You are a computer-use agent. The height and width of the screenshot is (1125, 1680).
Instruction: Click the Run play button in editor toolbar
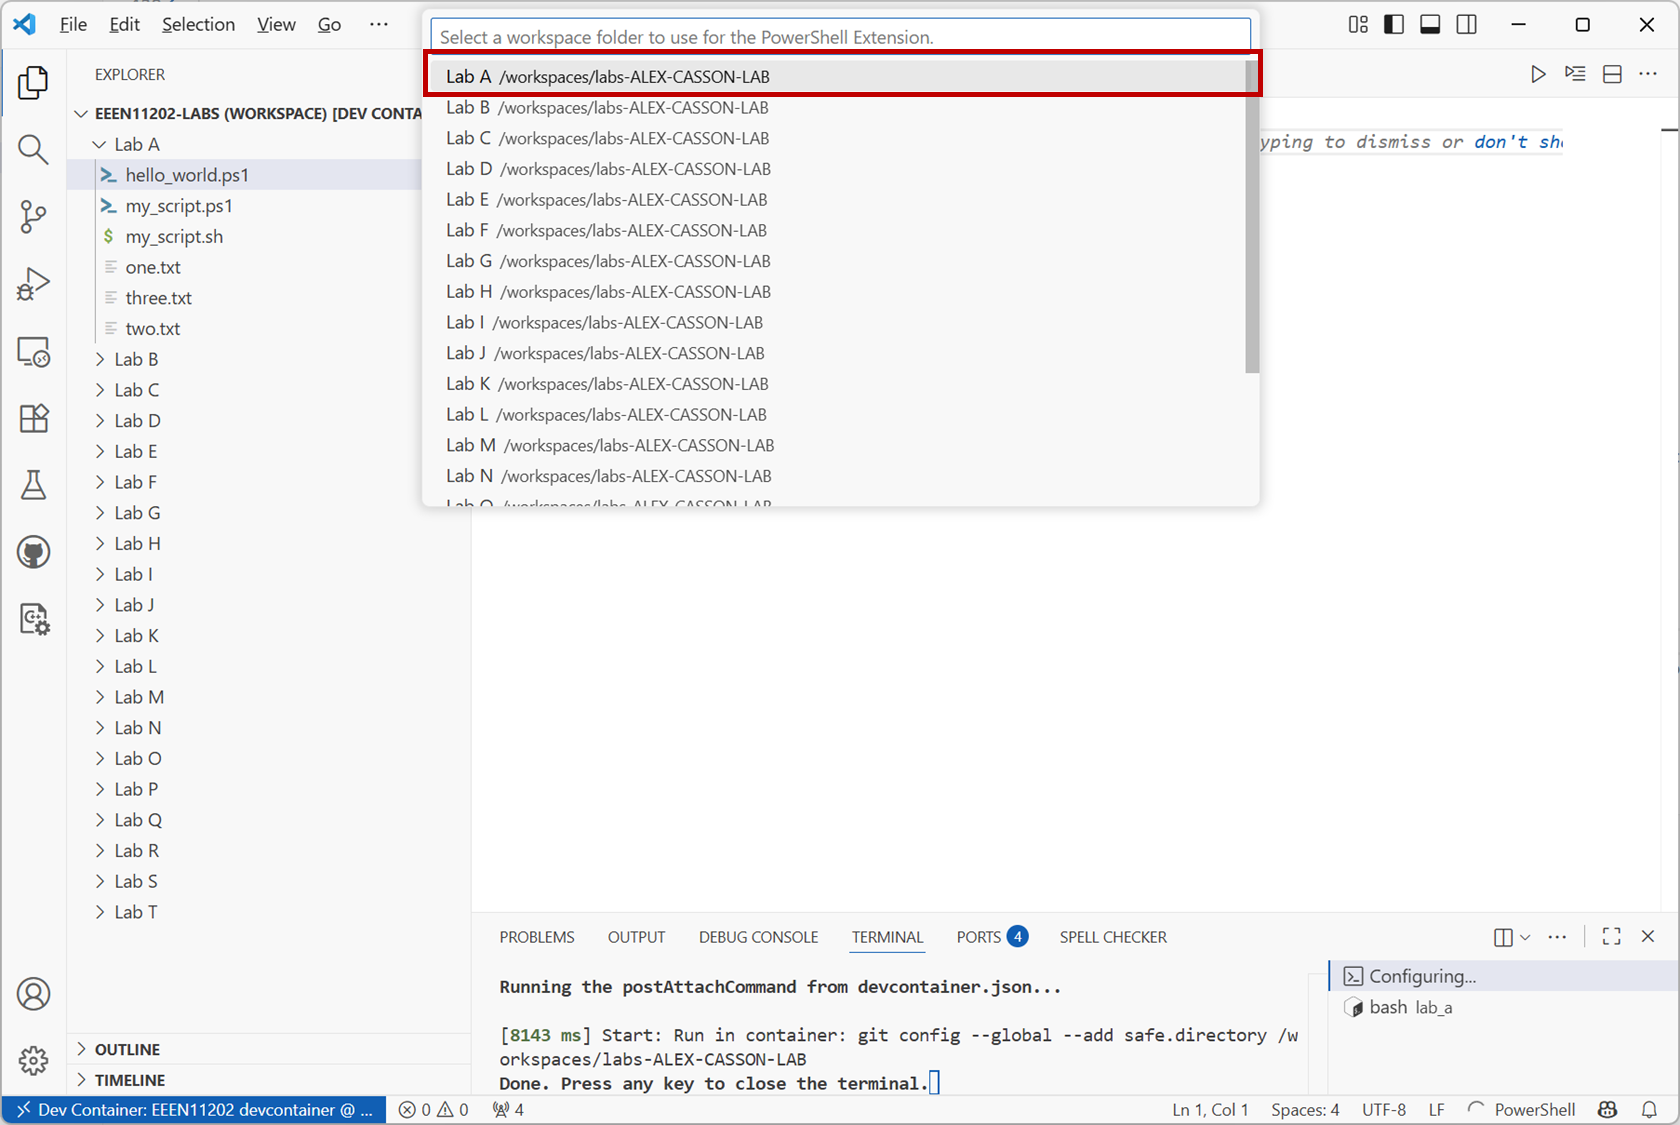click(x=1538, y=74)
